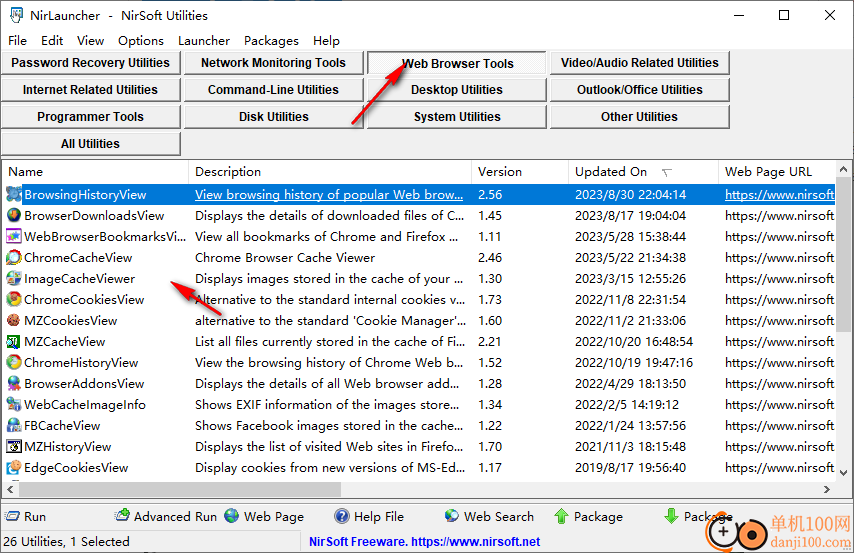Click the Run toolbar icon

point(12,515)
